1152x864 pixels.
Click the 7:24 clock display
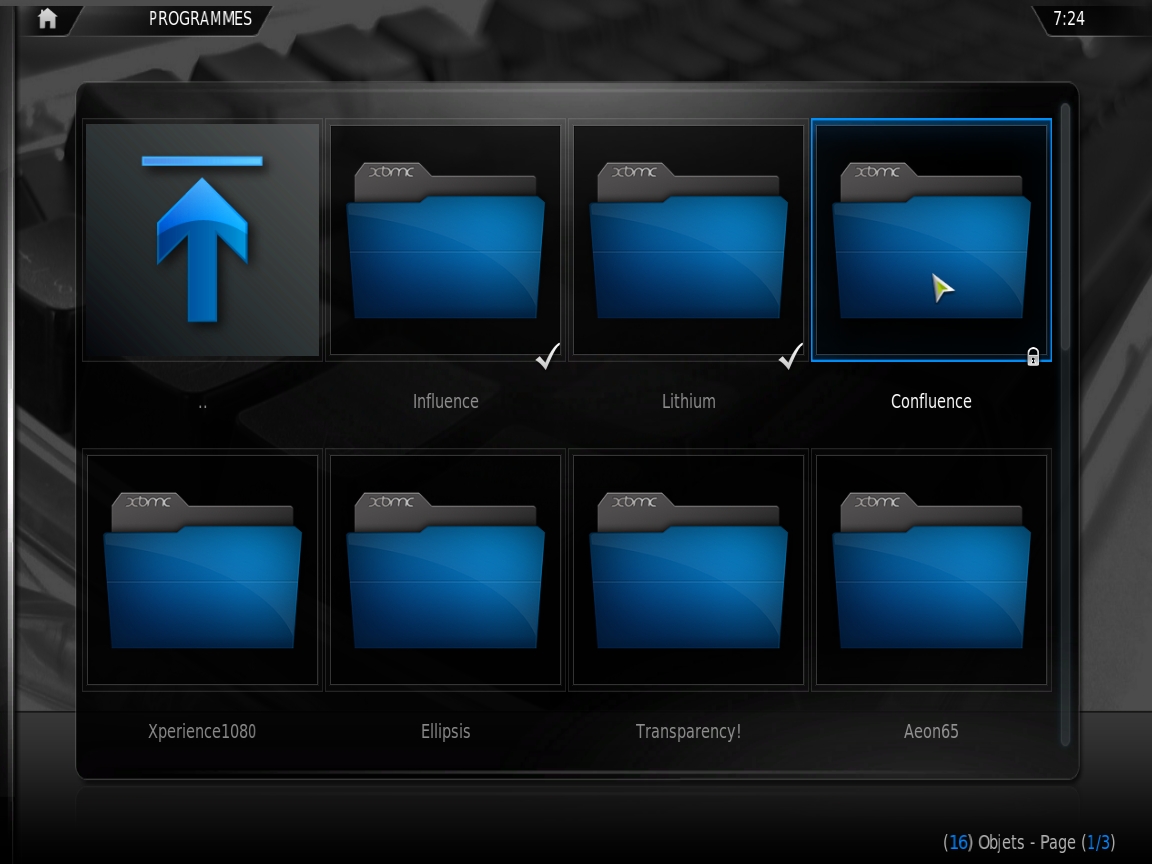pos(1069,19)
